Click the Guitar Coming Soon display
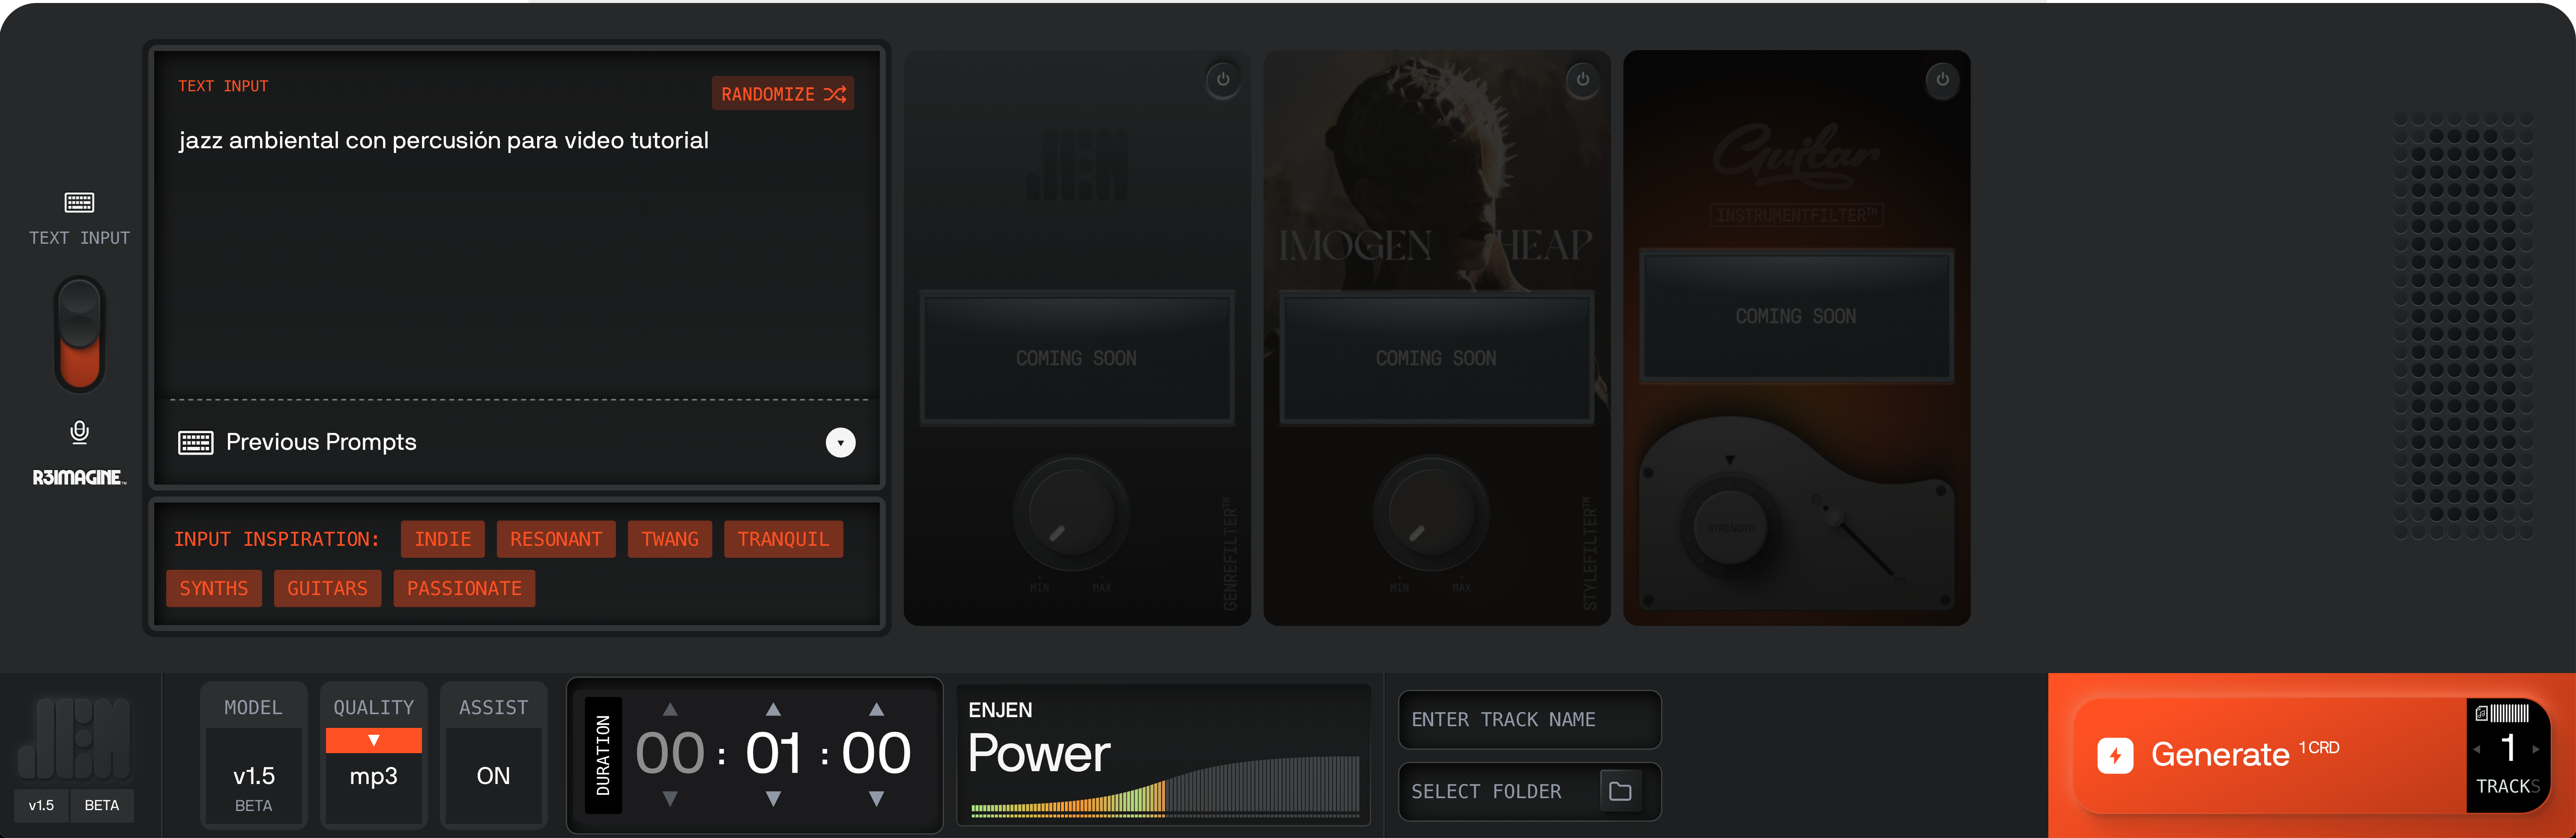The width and height of the screenshot is (2576, 838). [x=1796, y=316]
